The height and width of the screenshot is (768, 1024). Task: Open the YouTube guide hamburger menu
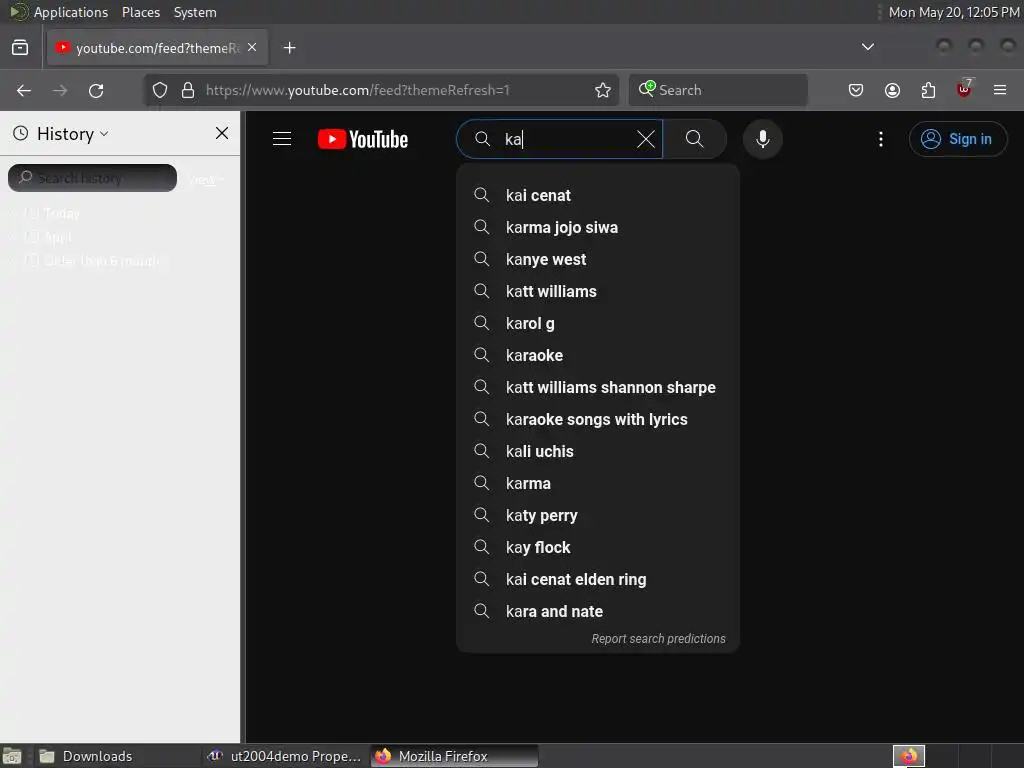(x=282, y=139)
